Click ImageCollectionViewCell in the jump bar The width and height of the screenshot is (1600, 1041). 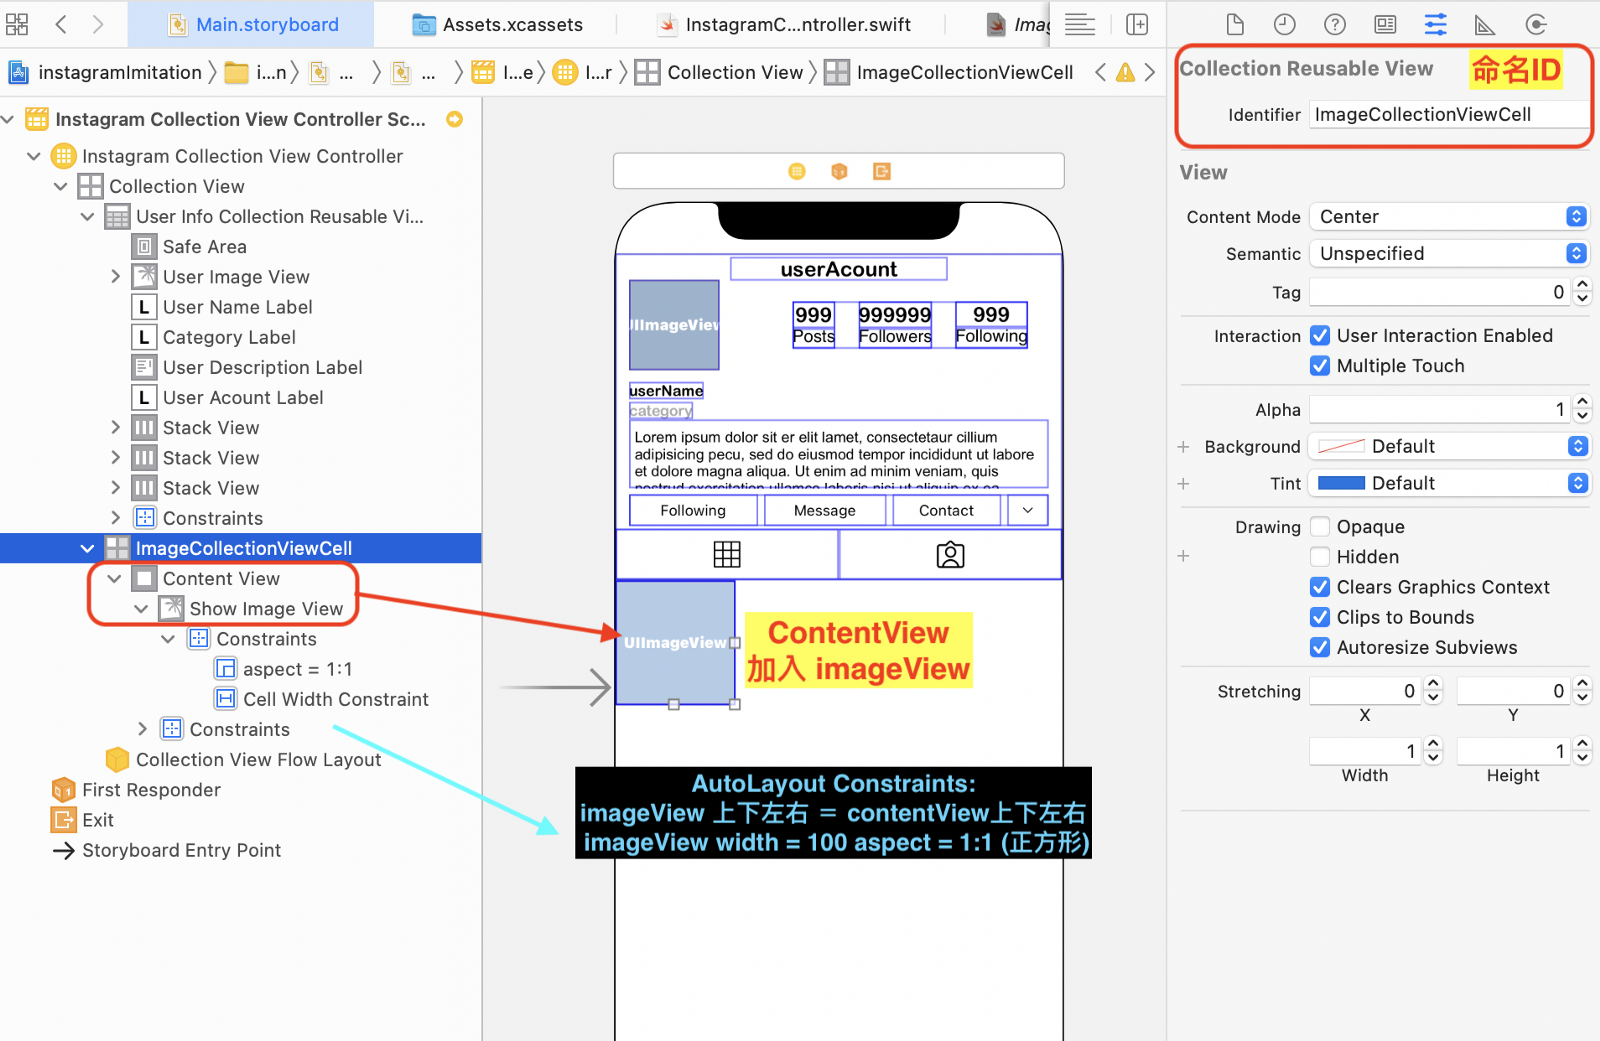(x=963, y=72)
